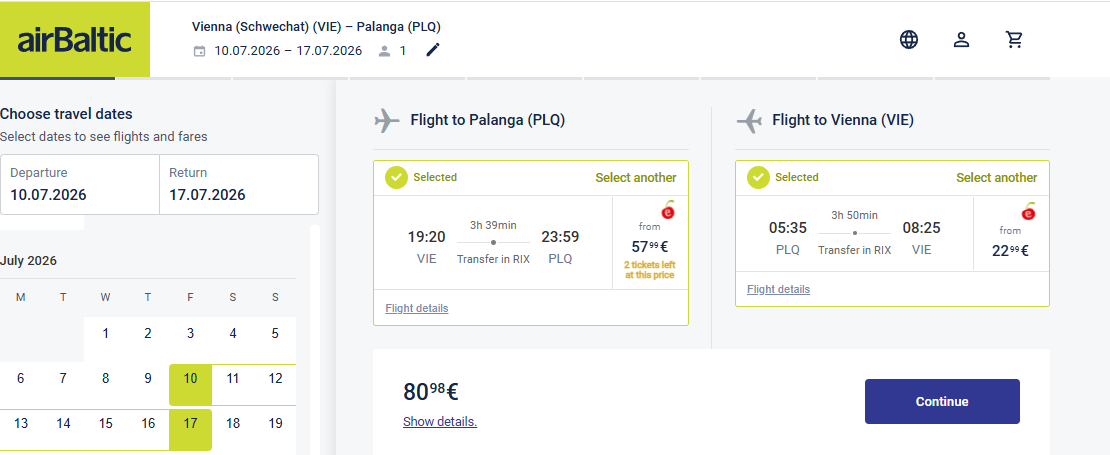Viewport: 1110px width, 455px height.
Task: Show details of the 80.98 € total
Action: pyautogui.click(x=440, y=422)
